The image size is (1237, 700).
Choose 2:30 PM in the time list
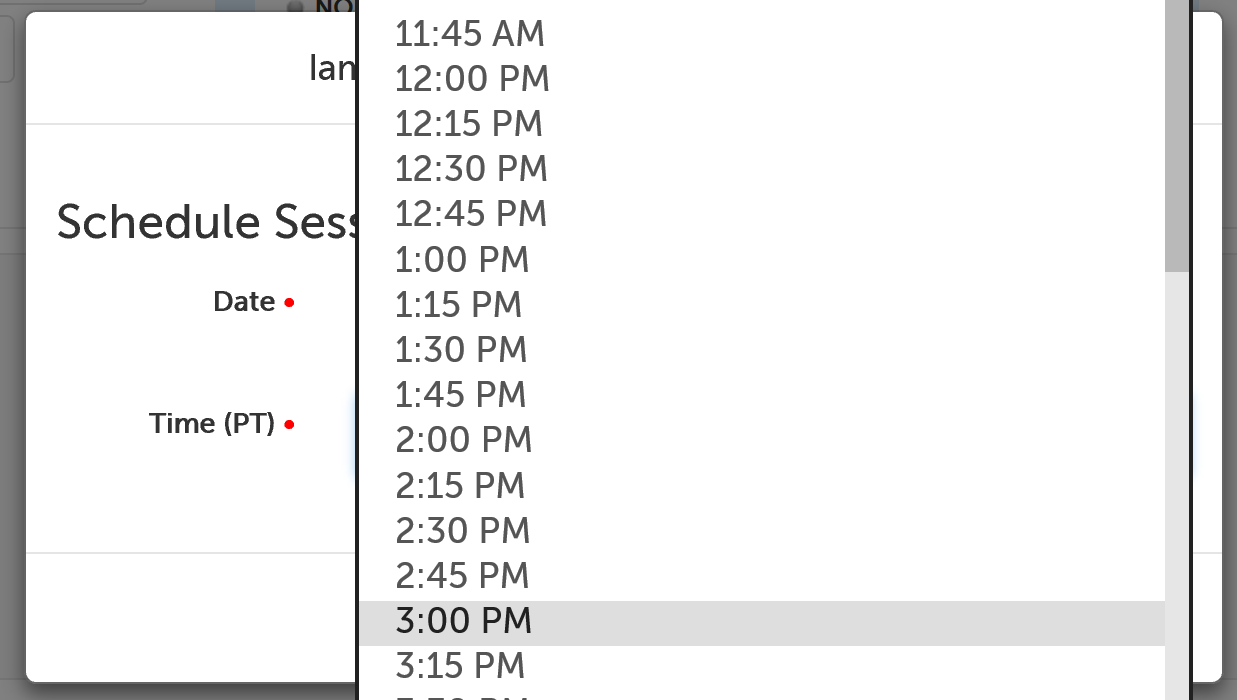click(x=462, y=530)
